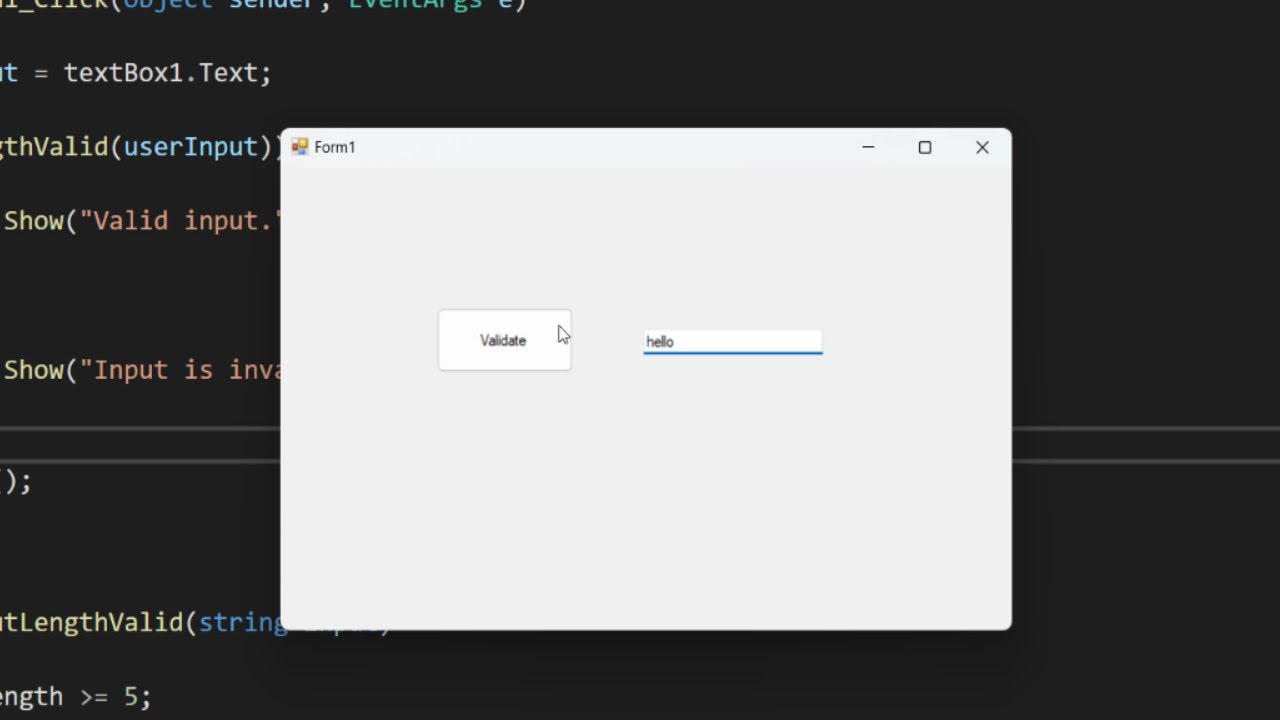1280x720 pixels.
Task: Click the number 5 in code editor
Action: tap(130, 696)
